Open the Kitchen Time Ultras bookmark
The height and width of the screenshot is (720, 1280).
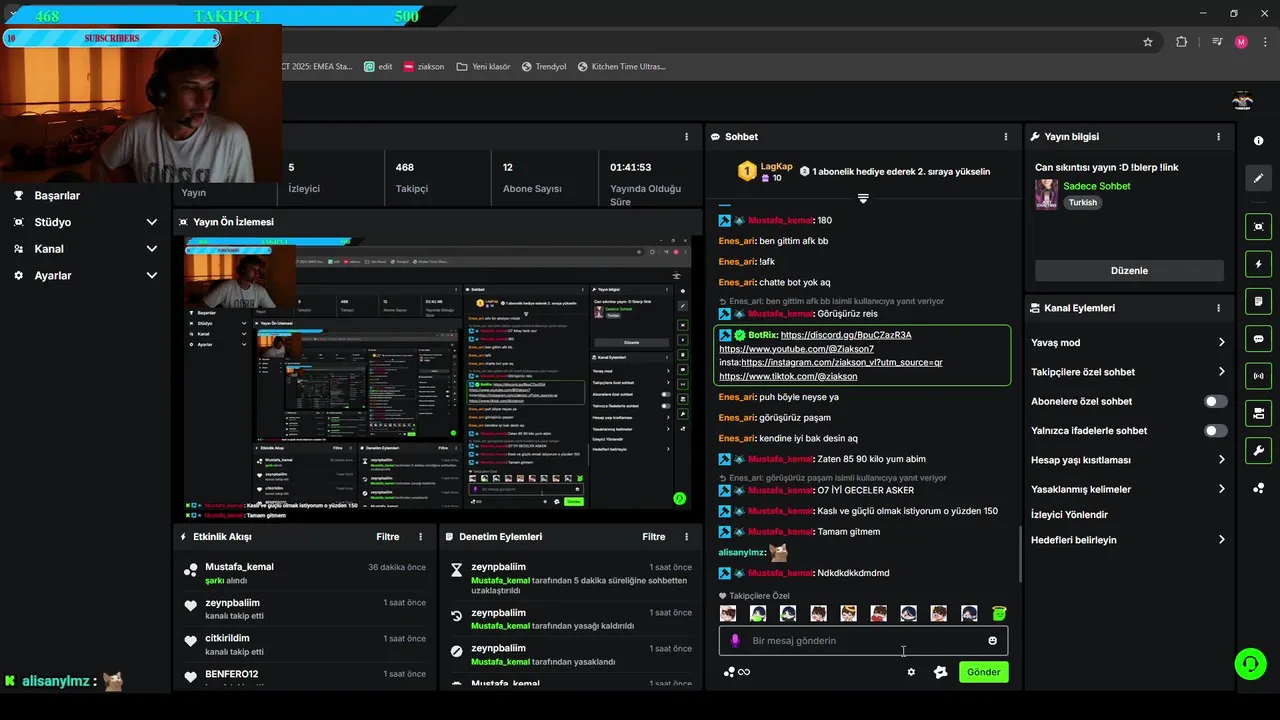(x=621, y=67)
